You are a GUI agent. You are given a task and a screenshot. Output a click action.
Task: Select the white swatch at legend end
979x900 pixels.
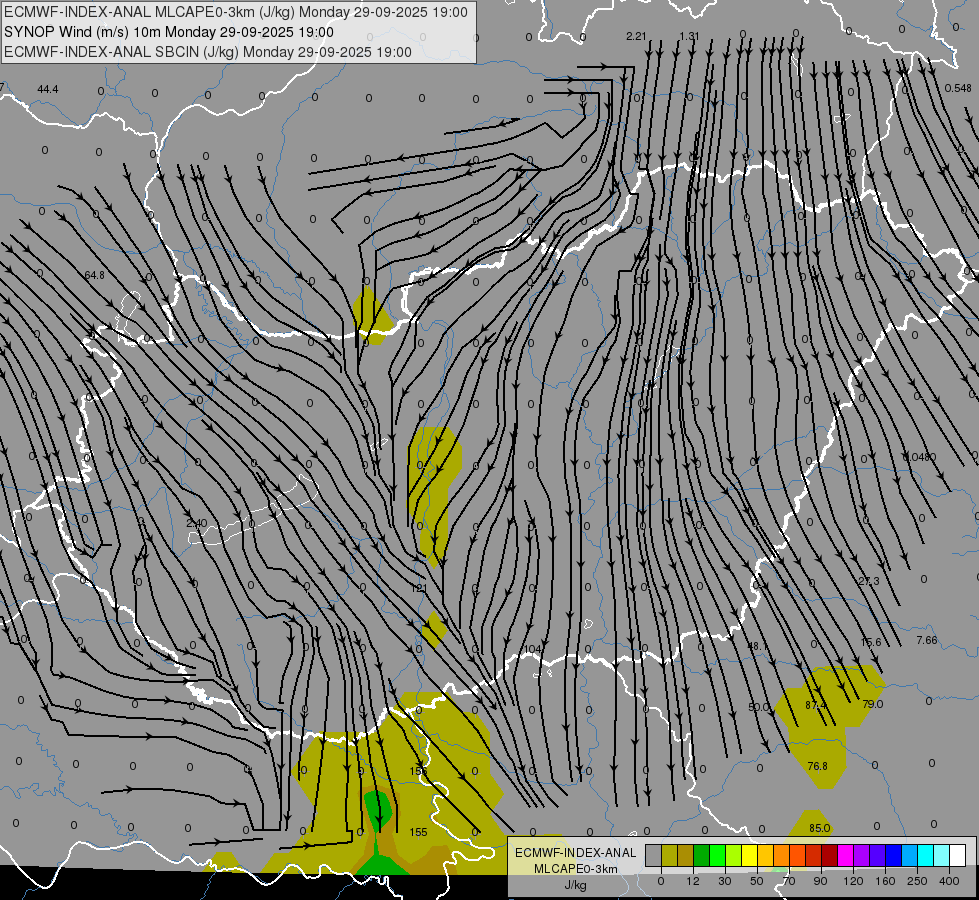957,855
